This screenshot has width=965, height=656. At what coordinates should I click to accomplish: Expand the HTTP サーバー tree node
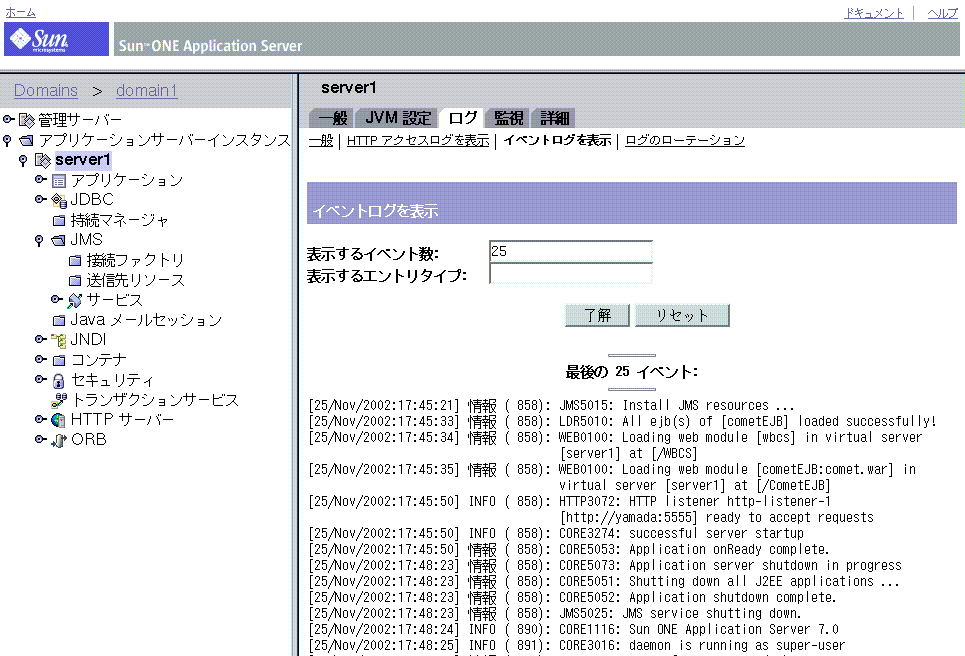click(x=41, y=420)
